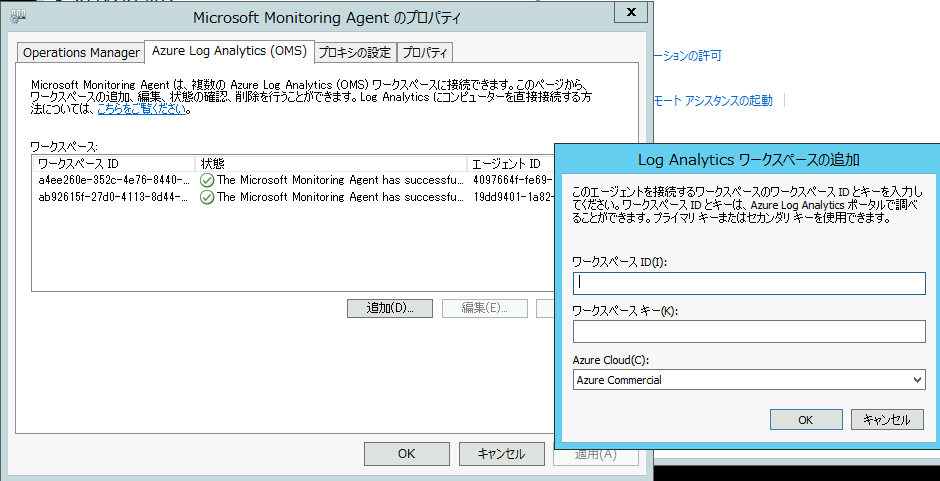
Task: Click the green check icon in the ab92615f row
Action: click(x=207, y=197)
